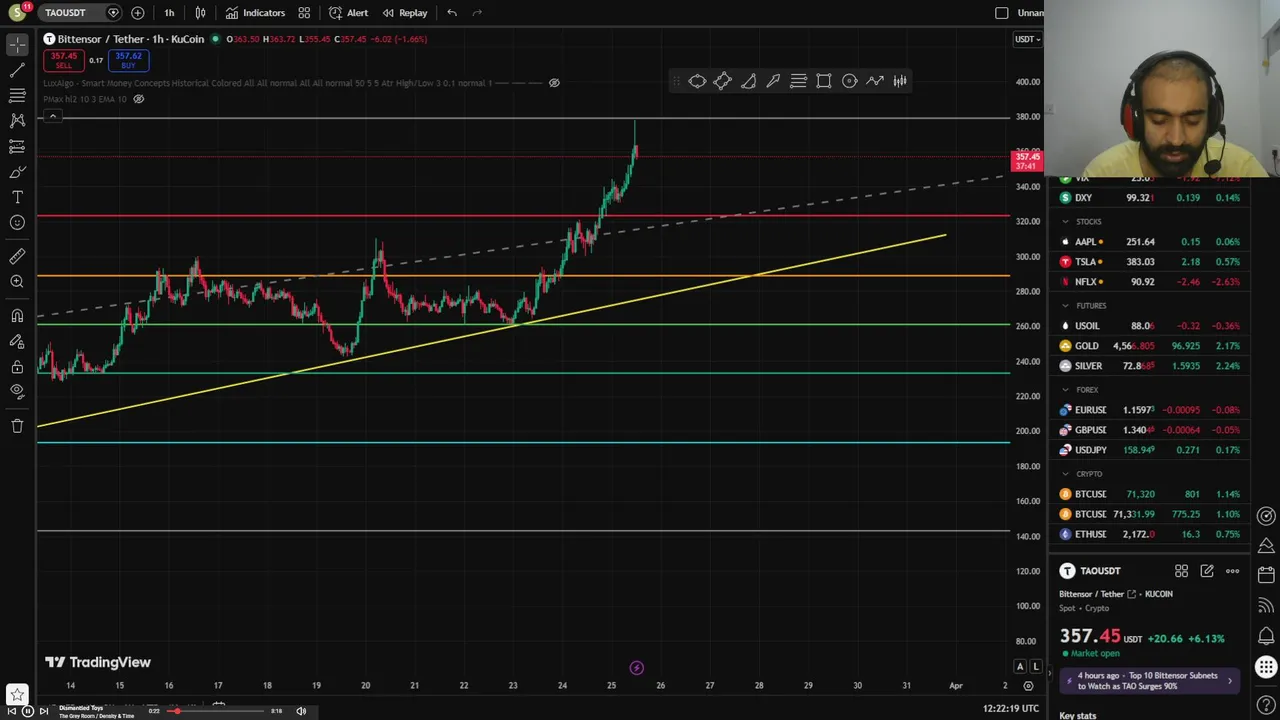
Task: Open the Top 10 Bittensor Subnets news link
Action: pyautogui.click(x=1151, y=681)
